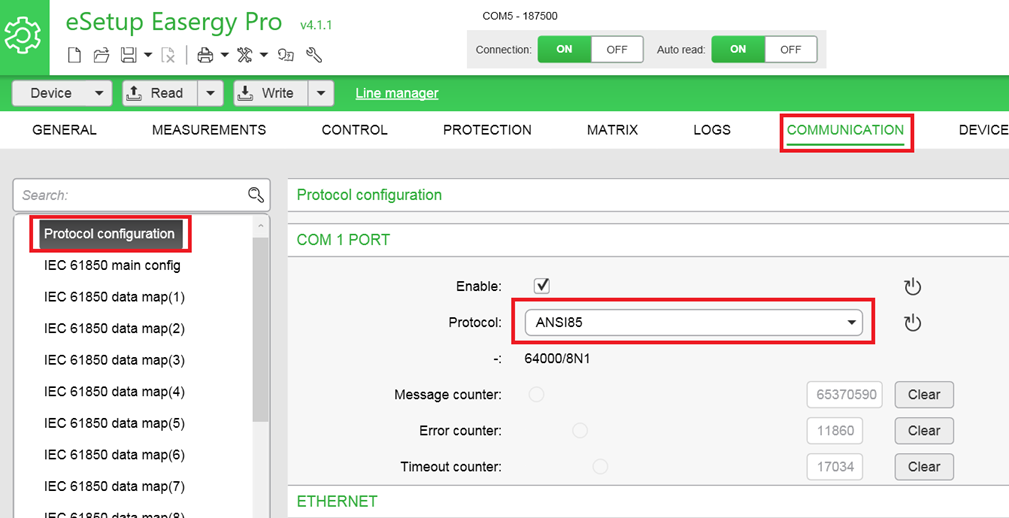1009x518 pixels.
Task: Switch to the MEASUREMENTS tab
Action: pos(209,130)
